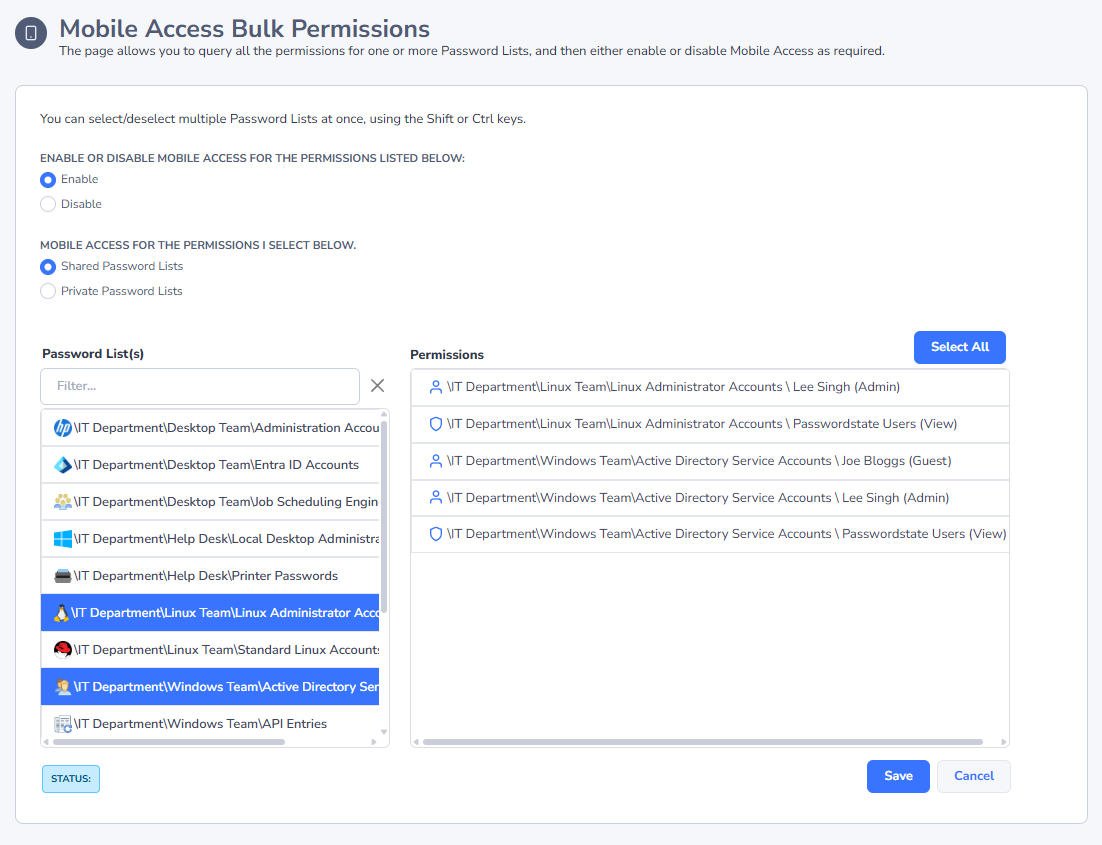Click shield icon for Active Directory Passwordstate Users
The image size is (1102, 845).
tap(436, 534)
